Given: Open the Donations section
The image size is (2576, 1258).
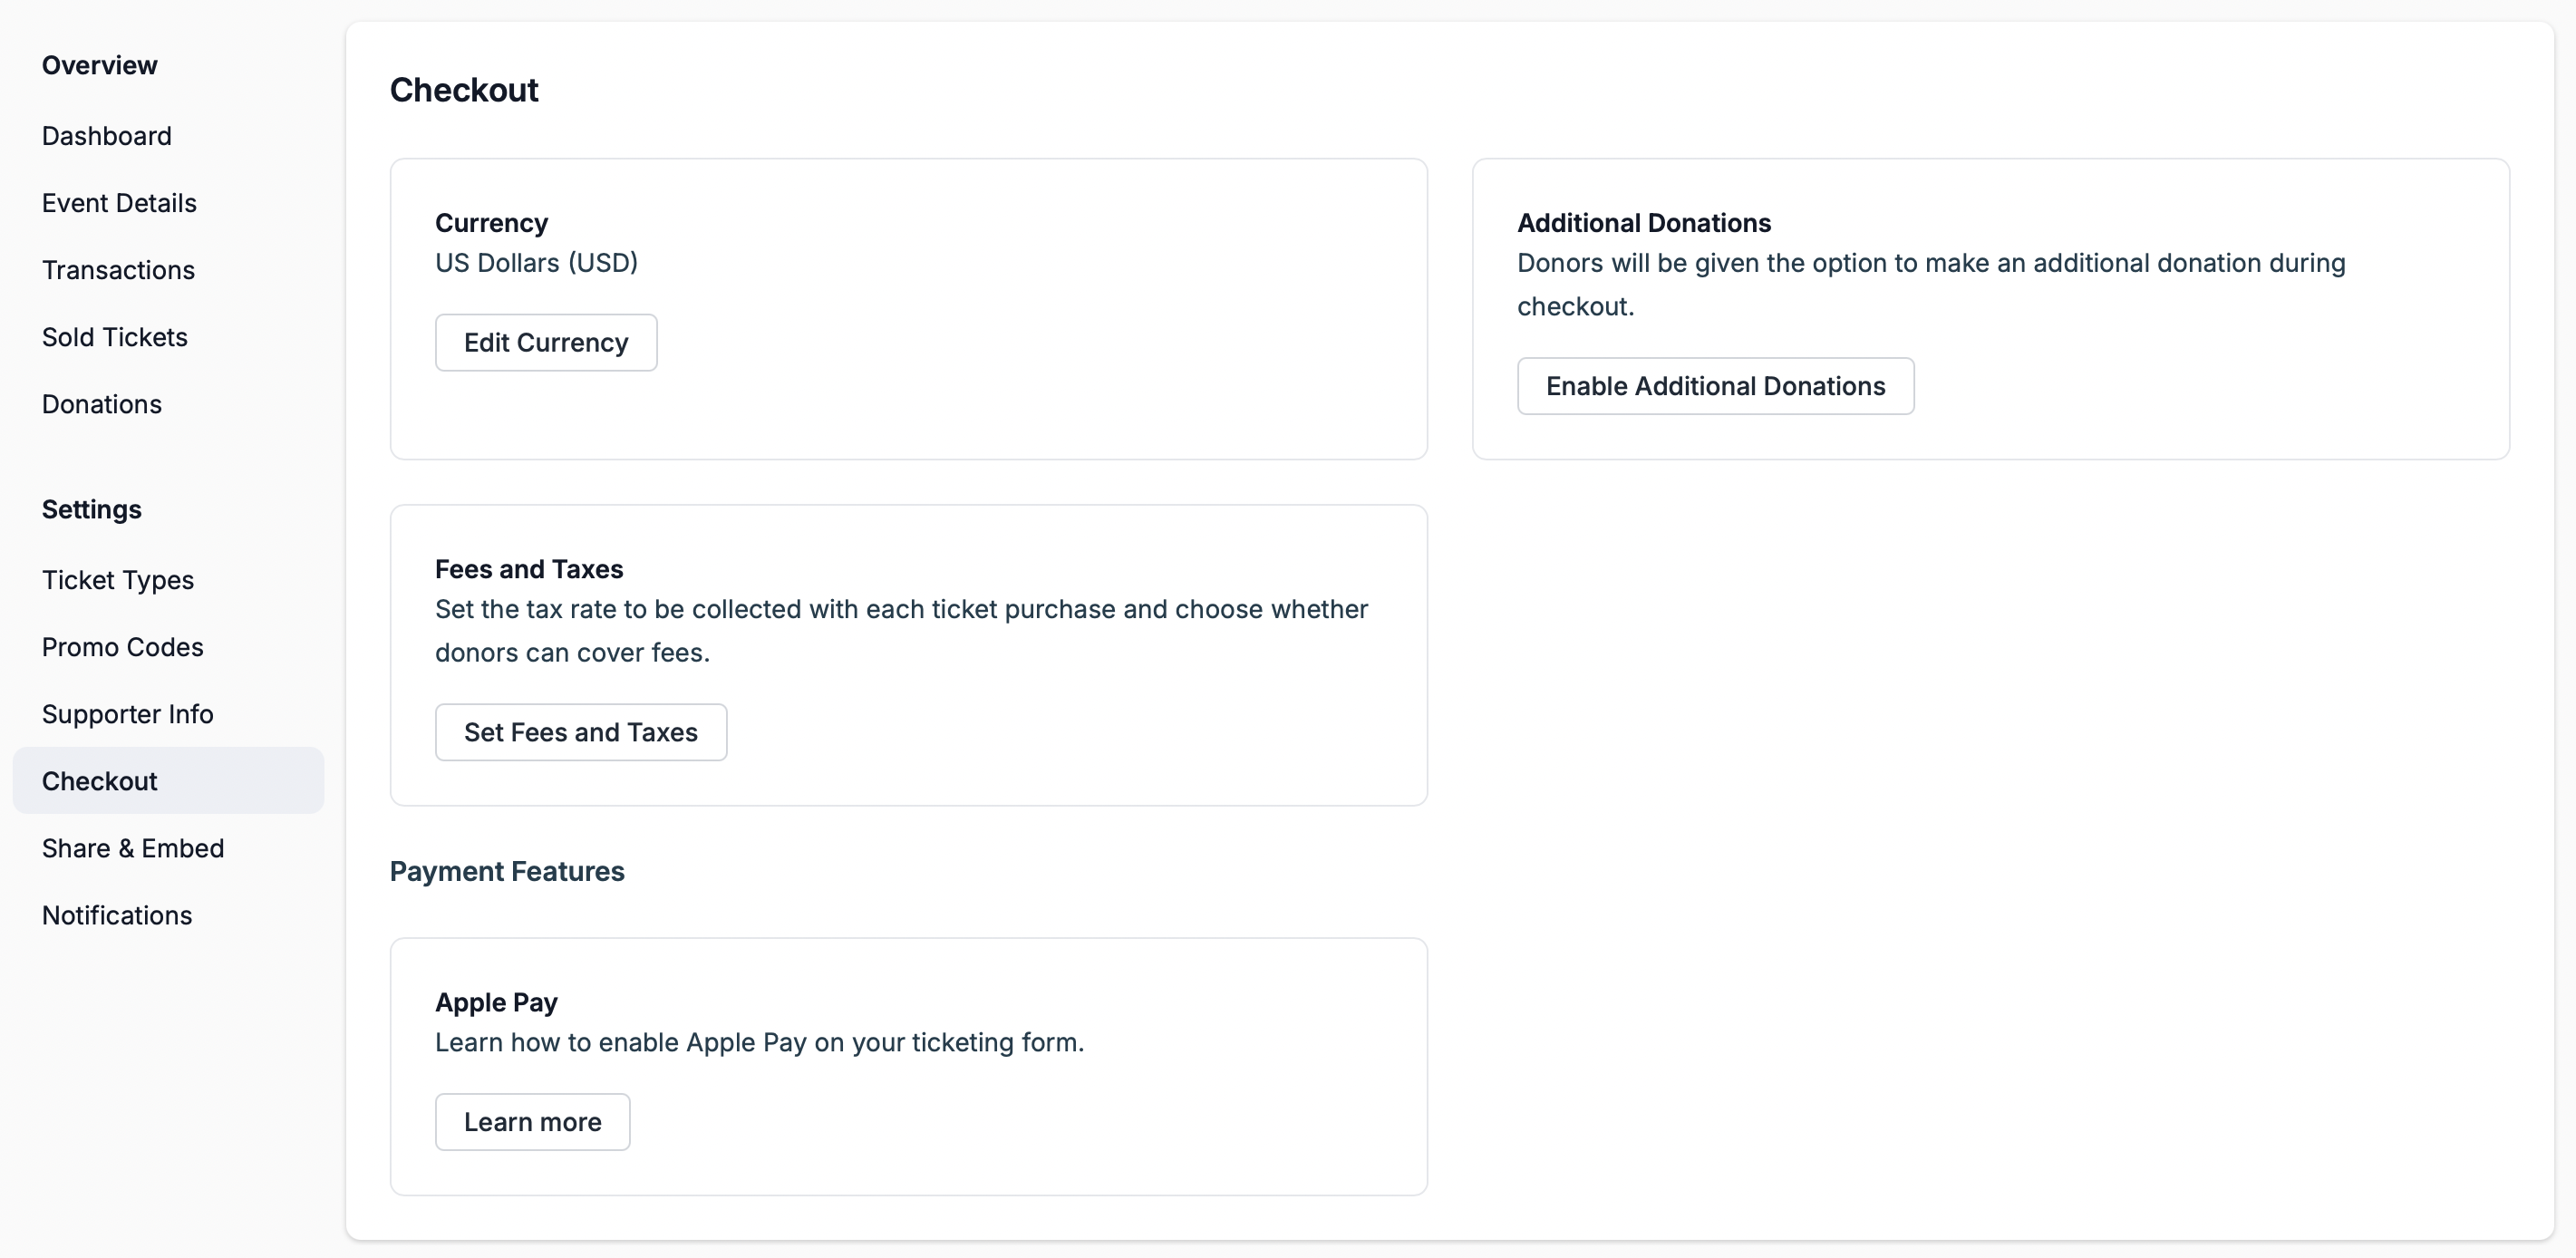Looking at the screenshot, I should [101, 403].
